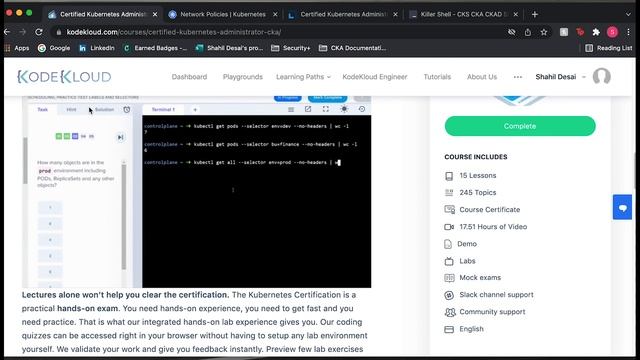Image resolution: width=640 pixels, height=360 pixels.
Task: Select the lab Solution tab
Action: pyautogui.click(x=104, y=109)
